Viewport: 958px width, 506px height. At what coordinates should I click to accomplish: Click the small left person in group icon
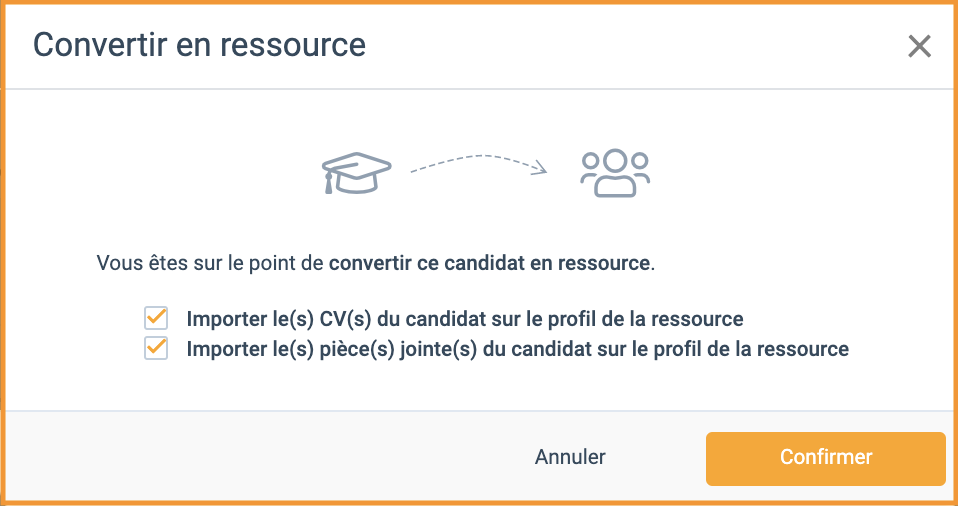590,169
